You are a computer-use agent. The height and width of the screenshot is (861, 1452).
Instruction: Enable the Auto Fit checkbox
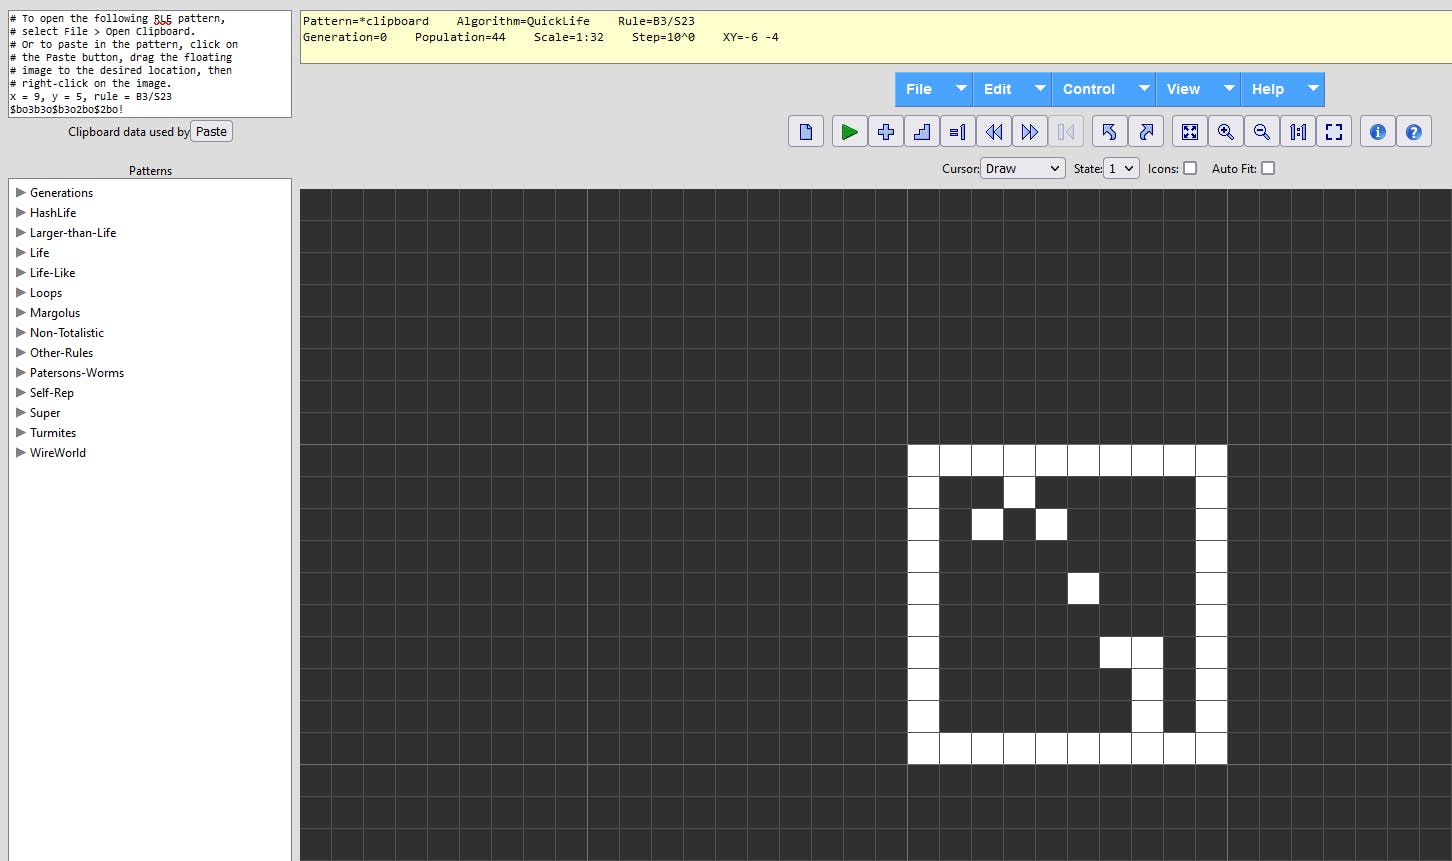click(x=1268, y=169)
